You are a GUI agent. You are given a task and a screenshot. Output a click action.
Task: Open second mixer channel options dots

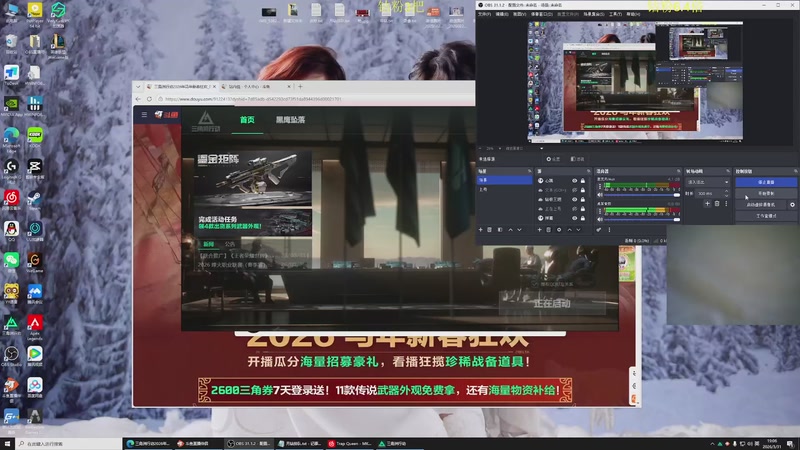599,211
